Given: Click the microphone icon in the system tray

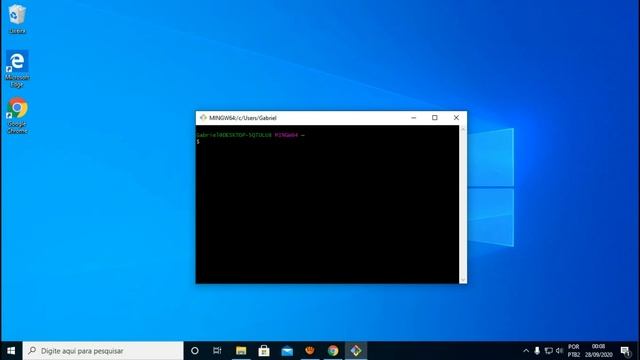Looking at the screenshot, I should coord(537,351).
